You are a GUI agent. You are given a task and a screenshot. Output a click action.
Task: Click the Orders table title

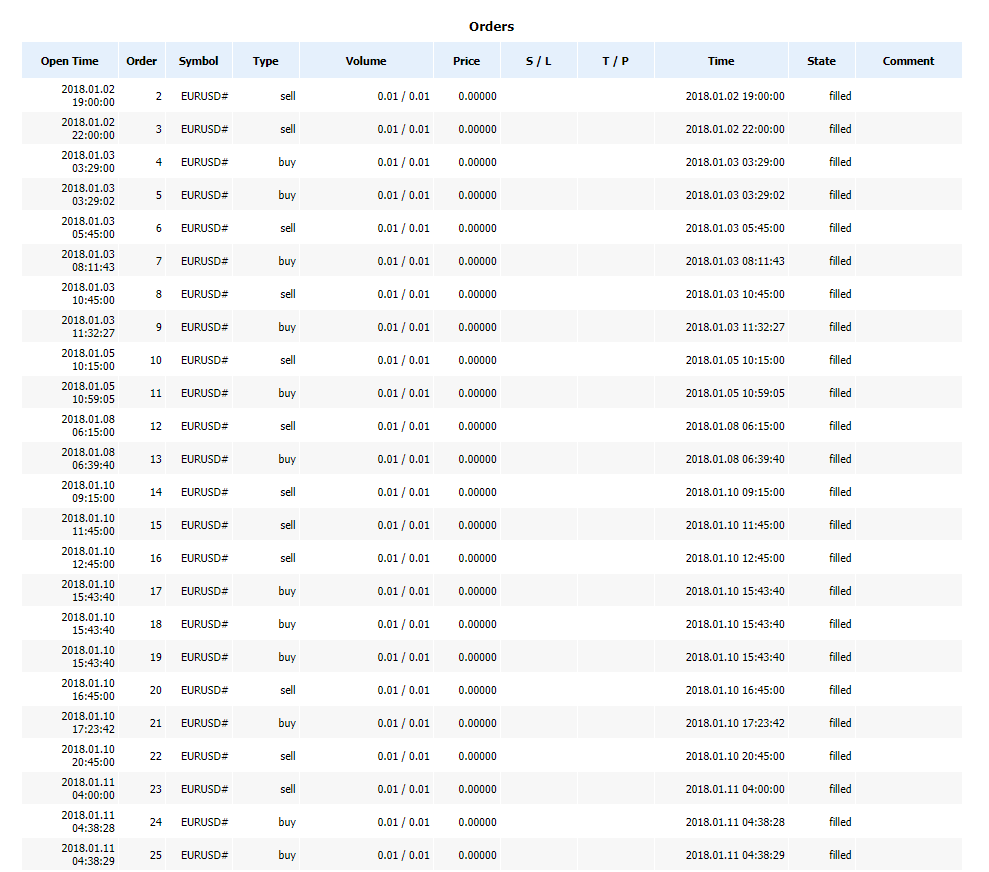491,26
